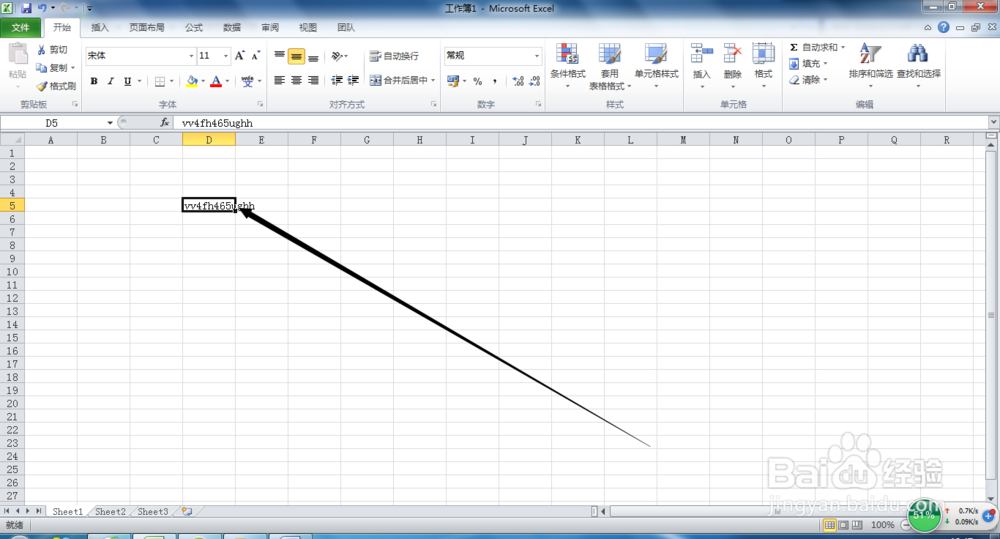Set top vertical alignment

pyautogui.click(x=279, y=56)
